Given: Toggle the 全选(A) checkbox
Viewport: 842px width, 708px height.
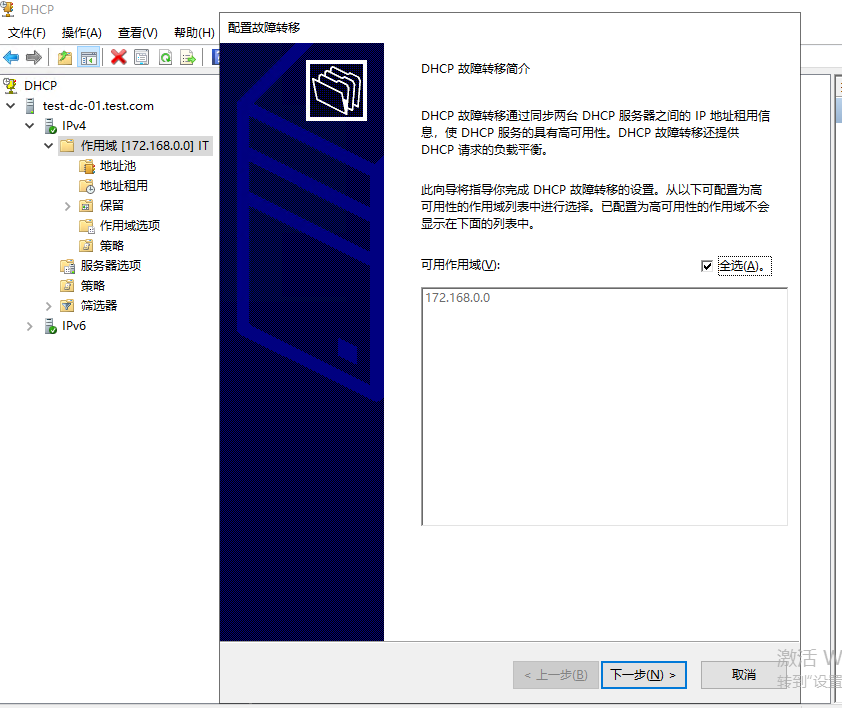Looking at the screenshot, I should [x=707, y=266].
